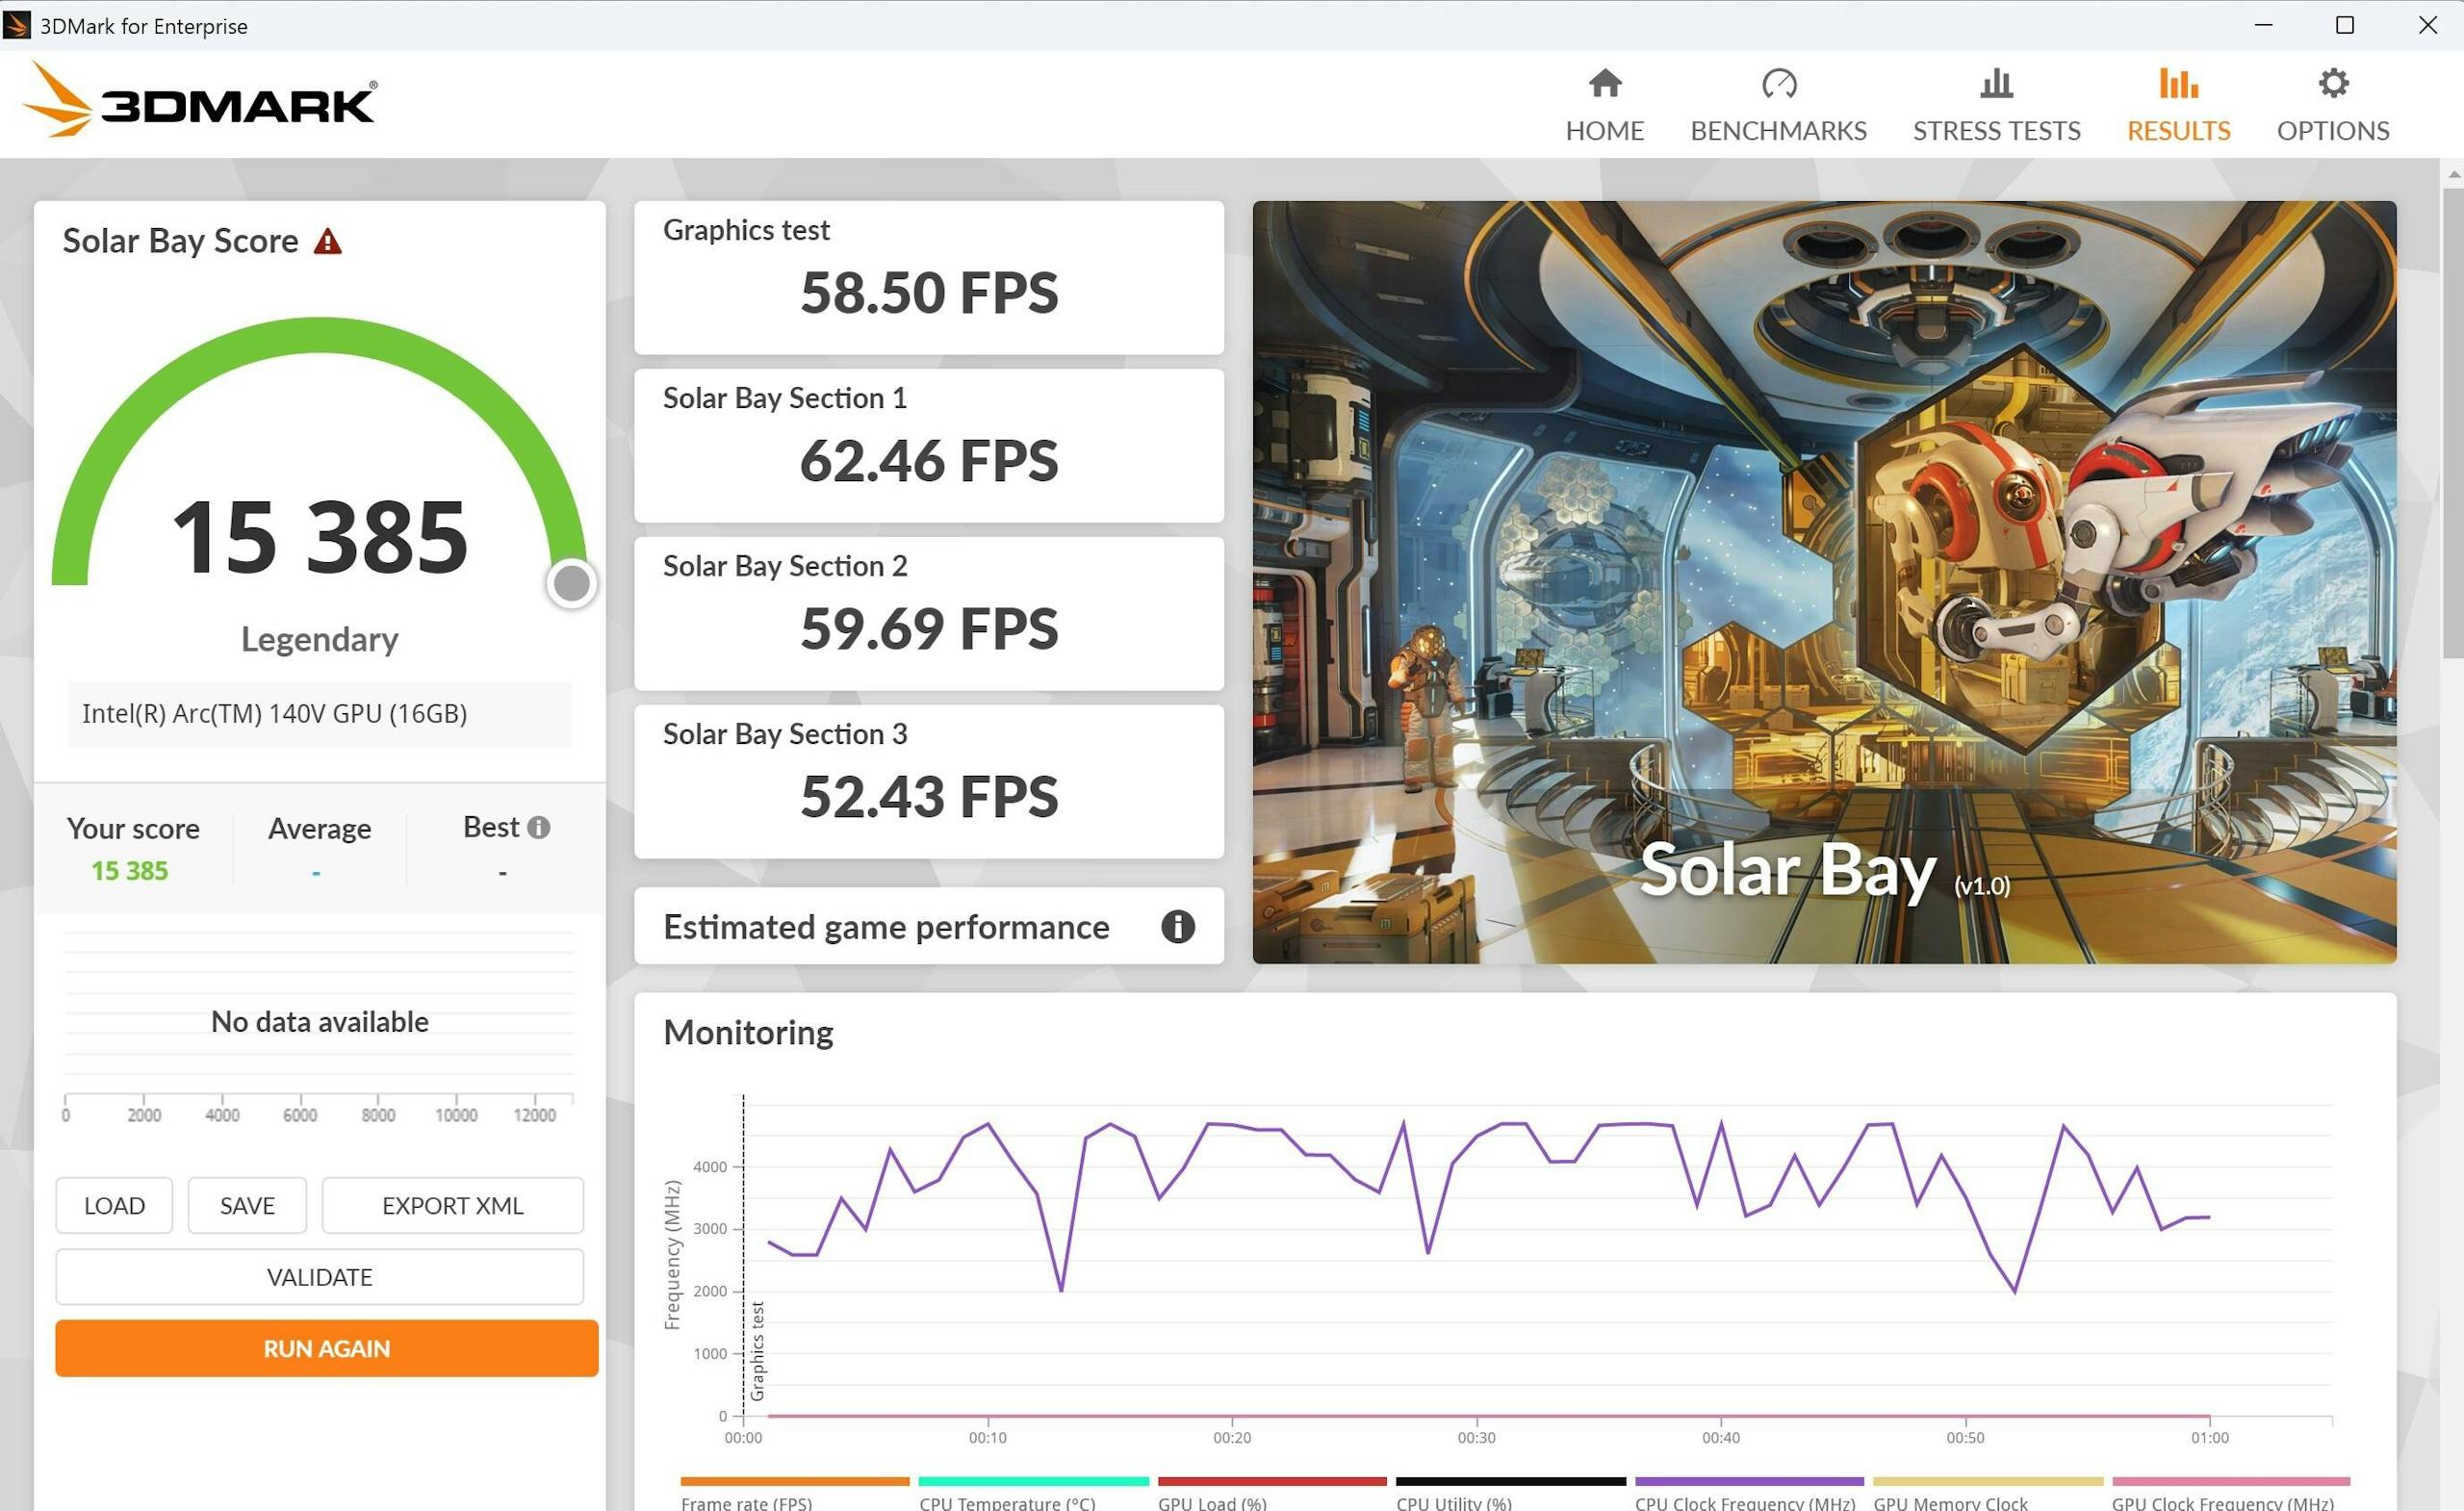Click EXPORT XML button
Viewport: 2464px width, 1511px height.
452,1205
